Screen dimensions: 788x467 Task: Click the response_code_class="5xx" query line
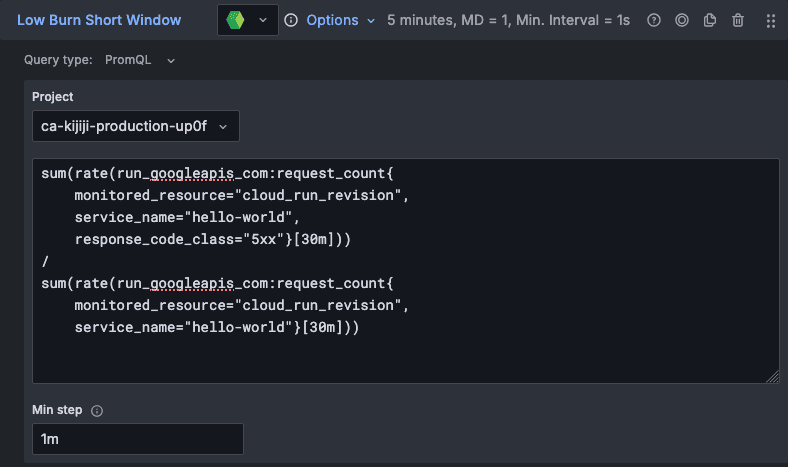pos(213,239)
